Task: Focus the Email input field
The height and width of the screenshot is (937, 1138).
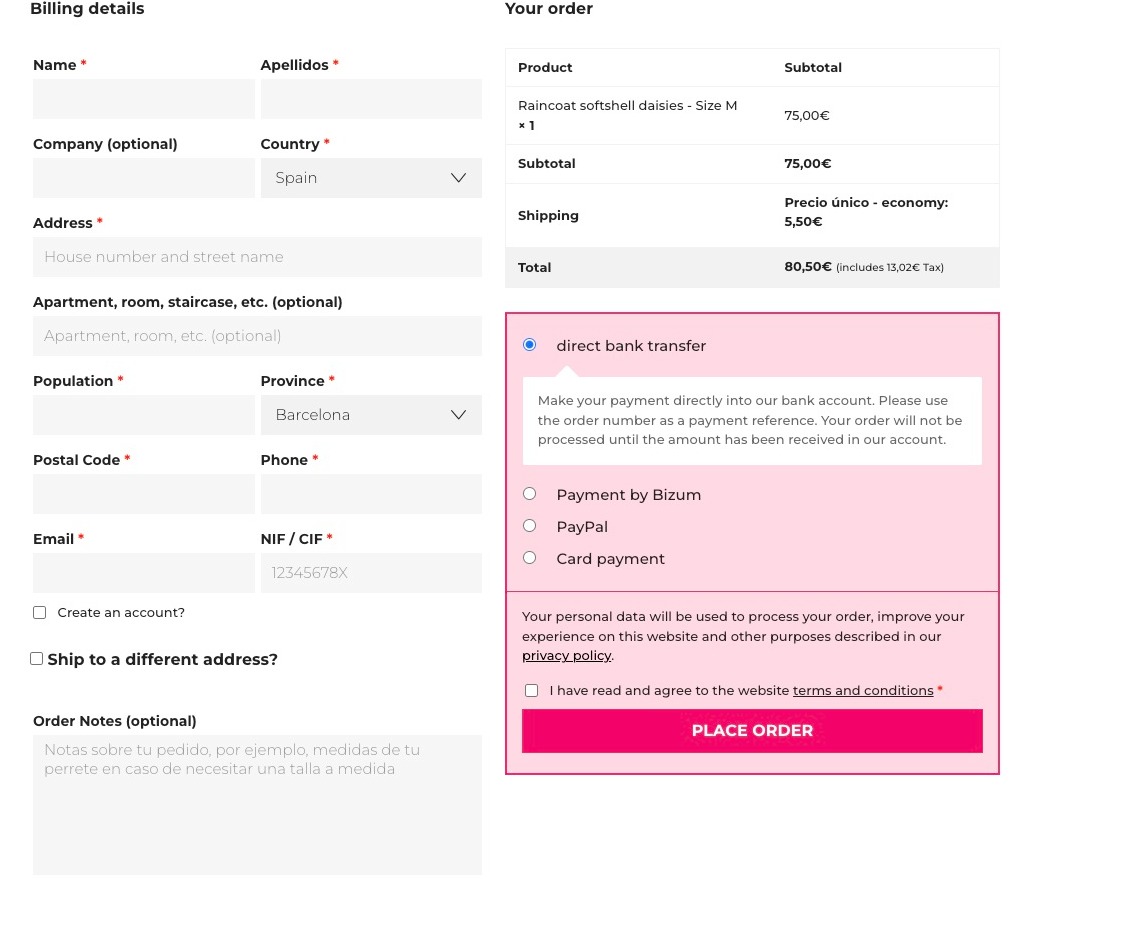Action: 144,573
